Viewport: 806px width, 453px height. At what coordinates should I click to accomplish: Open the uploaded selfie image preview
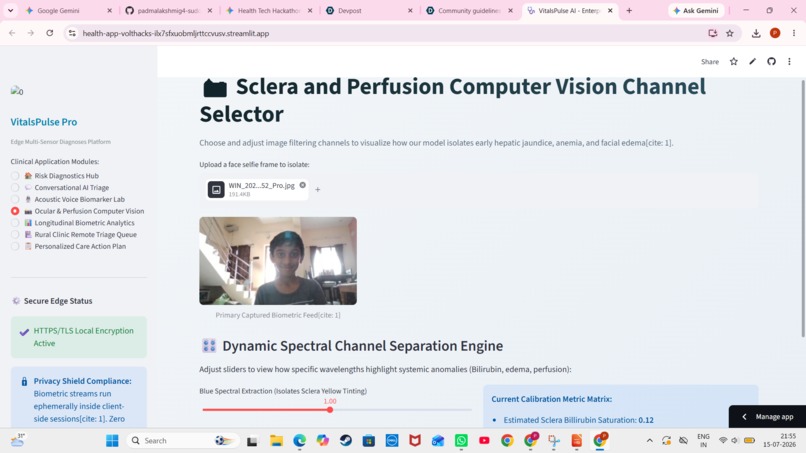278,261
